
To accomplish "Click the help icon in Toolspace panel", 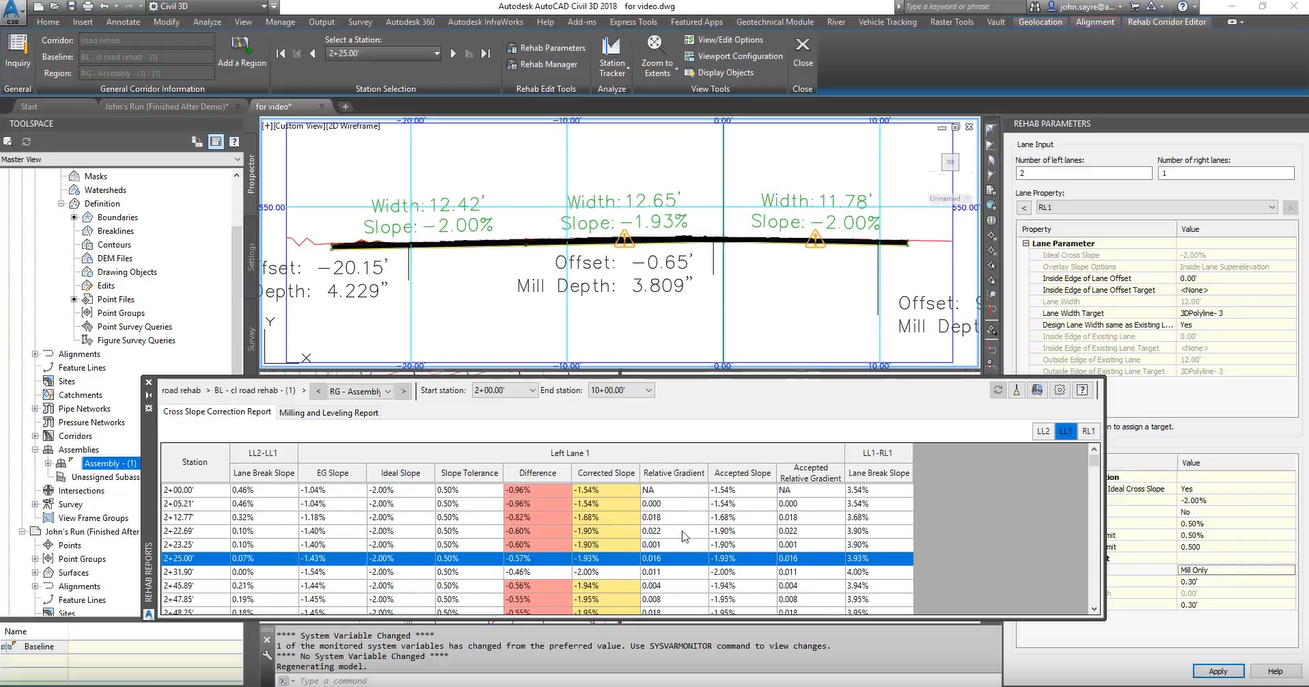I will click(x=234, y=142).
